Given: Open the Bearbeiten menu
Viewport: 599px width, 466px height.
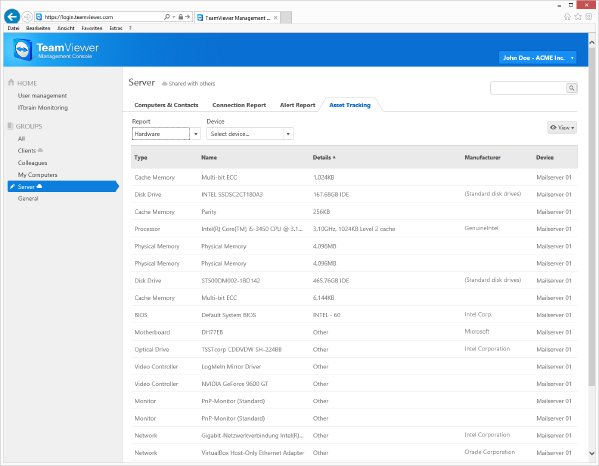Looking at the screenshot, I should [38, 28].
